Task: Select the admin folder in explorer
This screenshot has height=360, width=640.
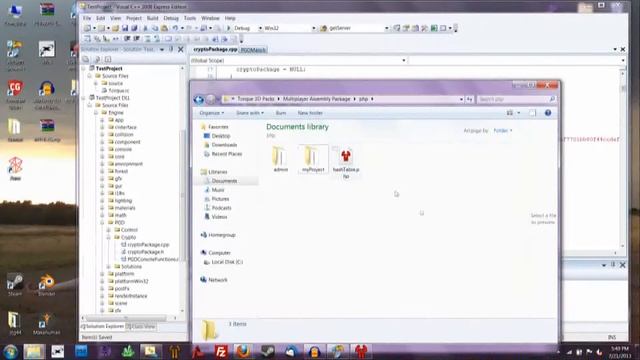Action: coord(280,159)
